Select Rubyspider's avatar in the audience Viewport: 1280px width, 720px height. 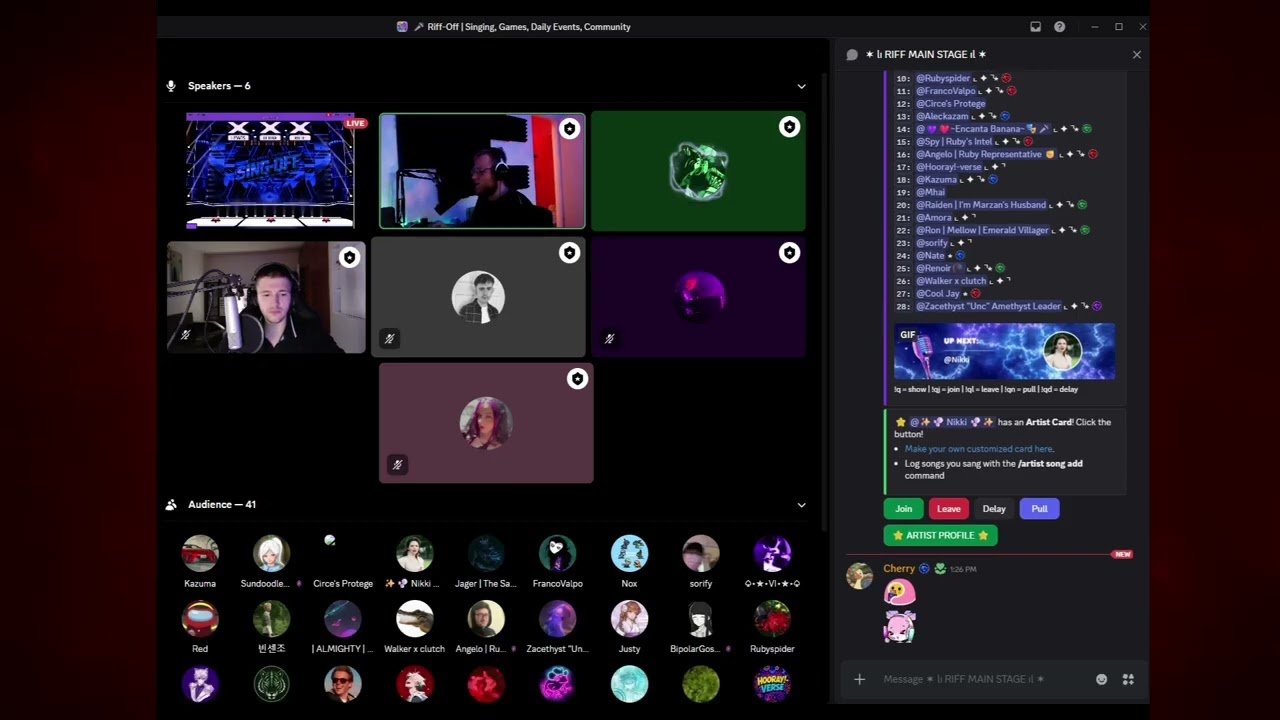(772, 619)
